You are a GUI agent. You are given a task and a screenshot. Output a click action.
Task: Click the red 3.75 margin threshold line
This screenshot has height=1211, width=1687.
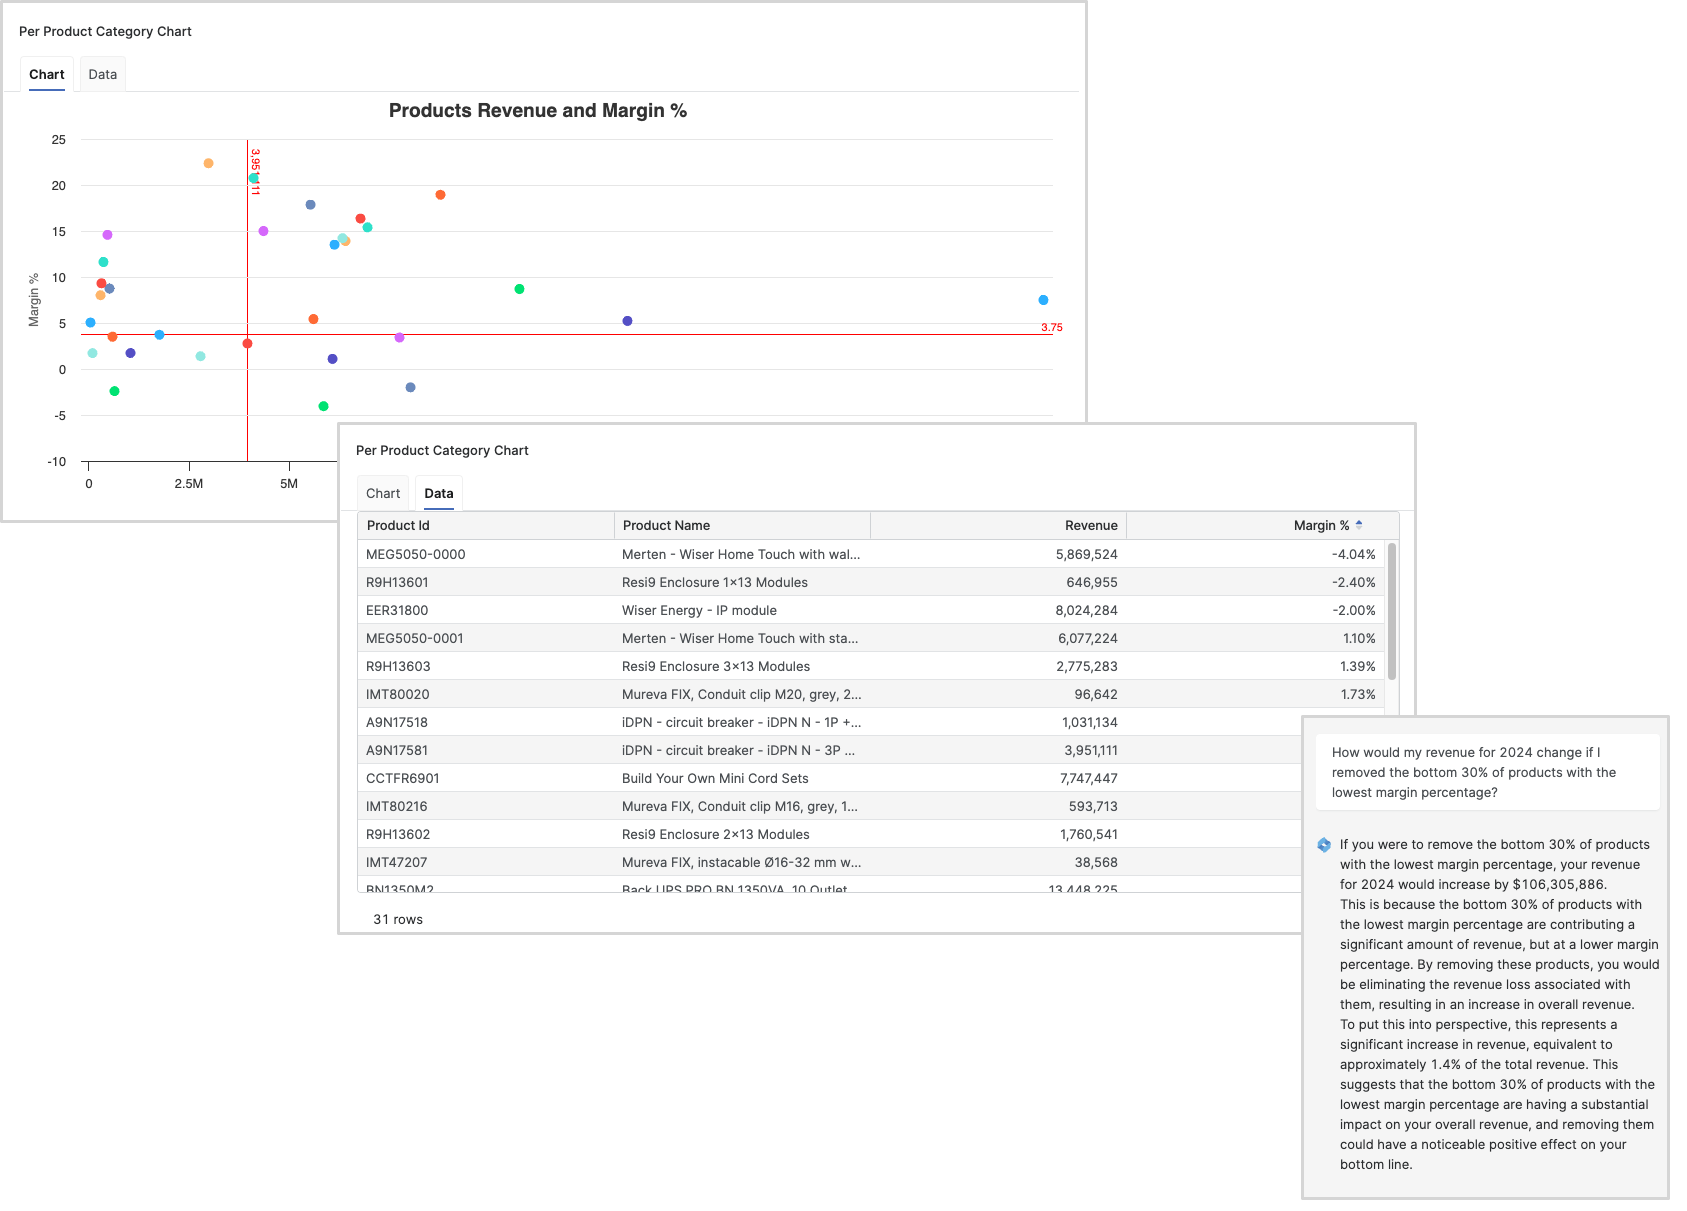[700, 334]
